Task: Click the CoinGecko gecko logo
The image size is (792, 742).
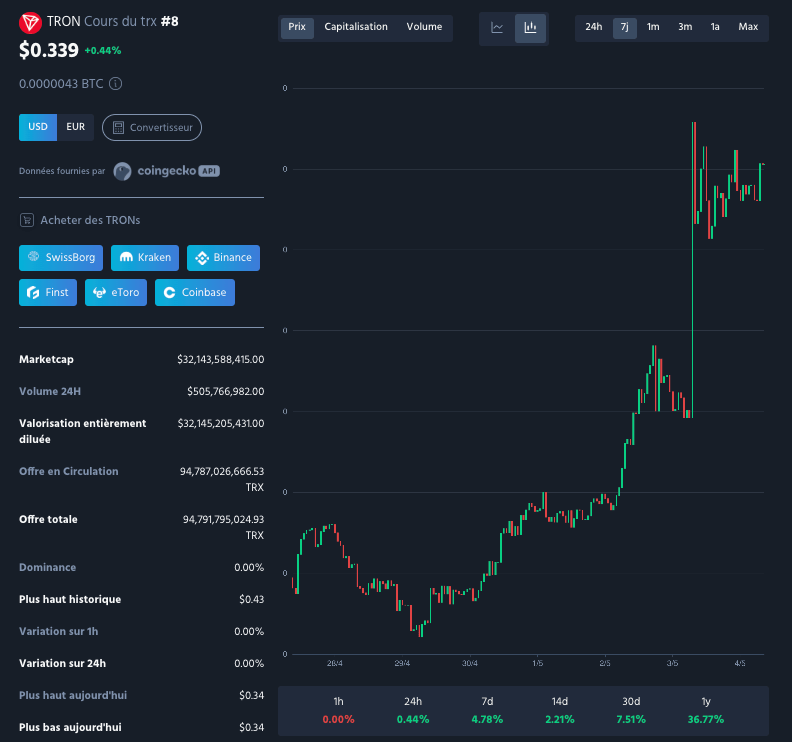Action: (x=122, y=171)
